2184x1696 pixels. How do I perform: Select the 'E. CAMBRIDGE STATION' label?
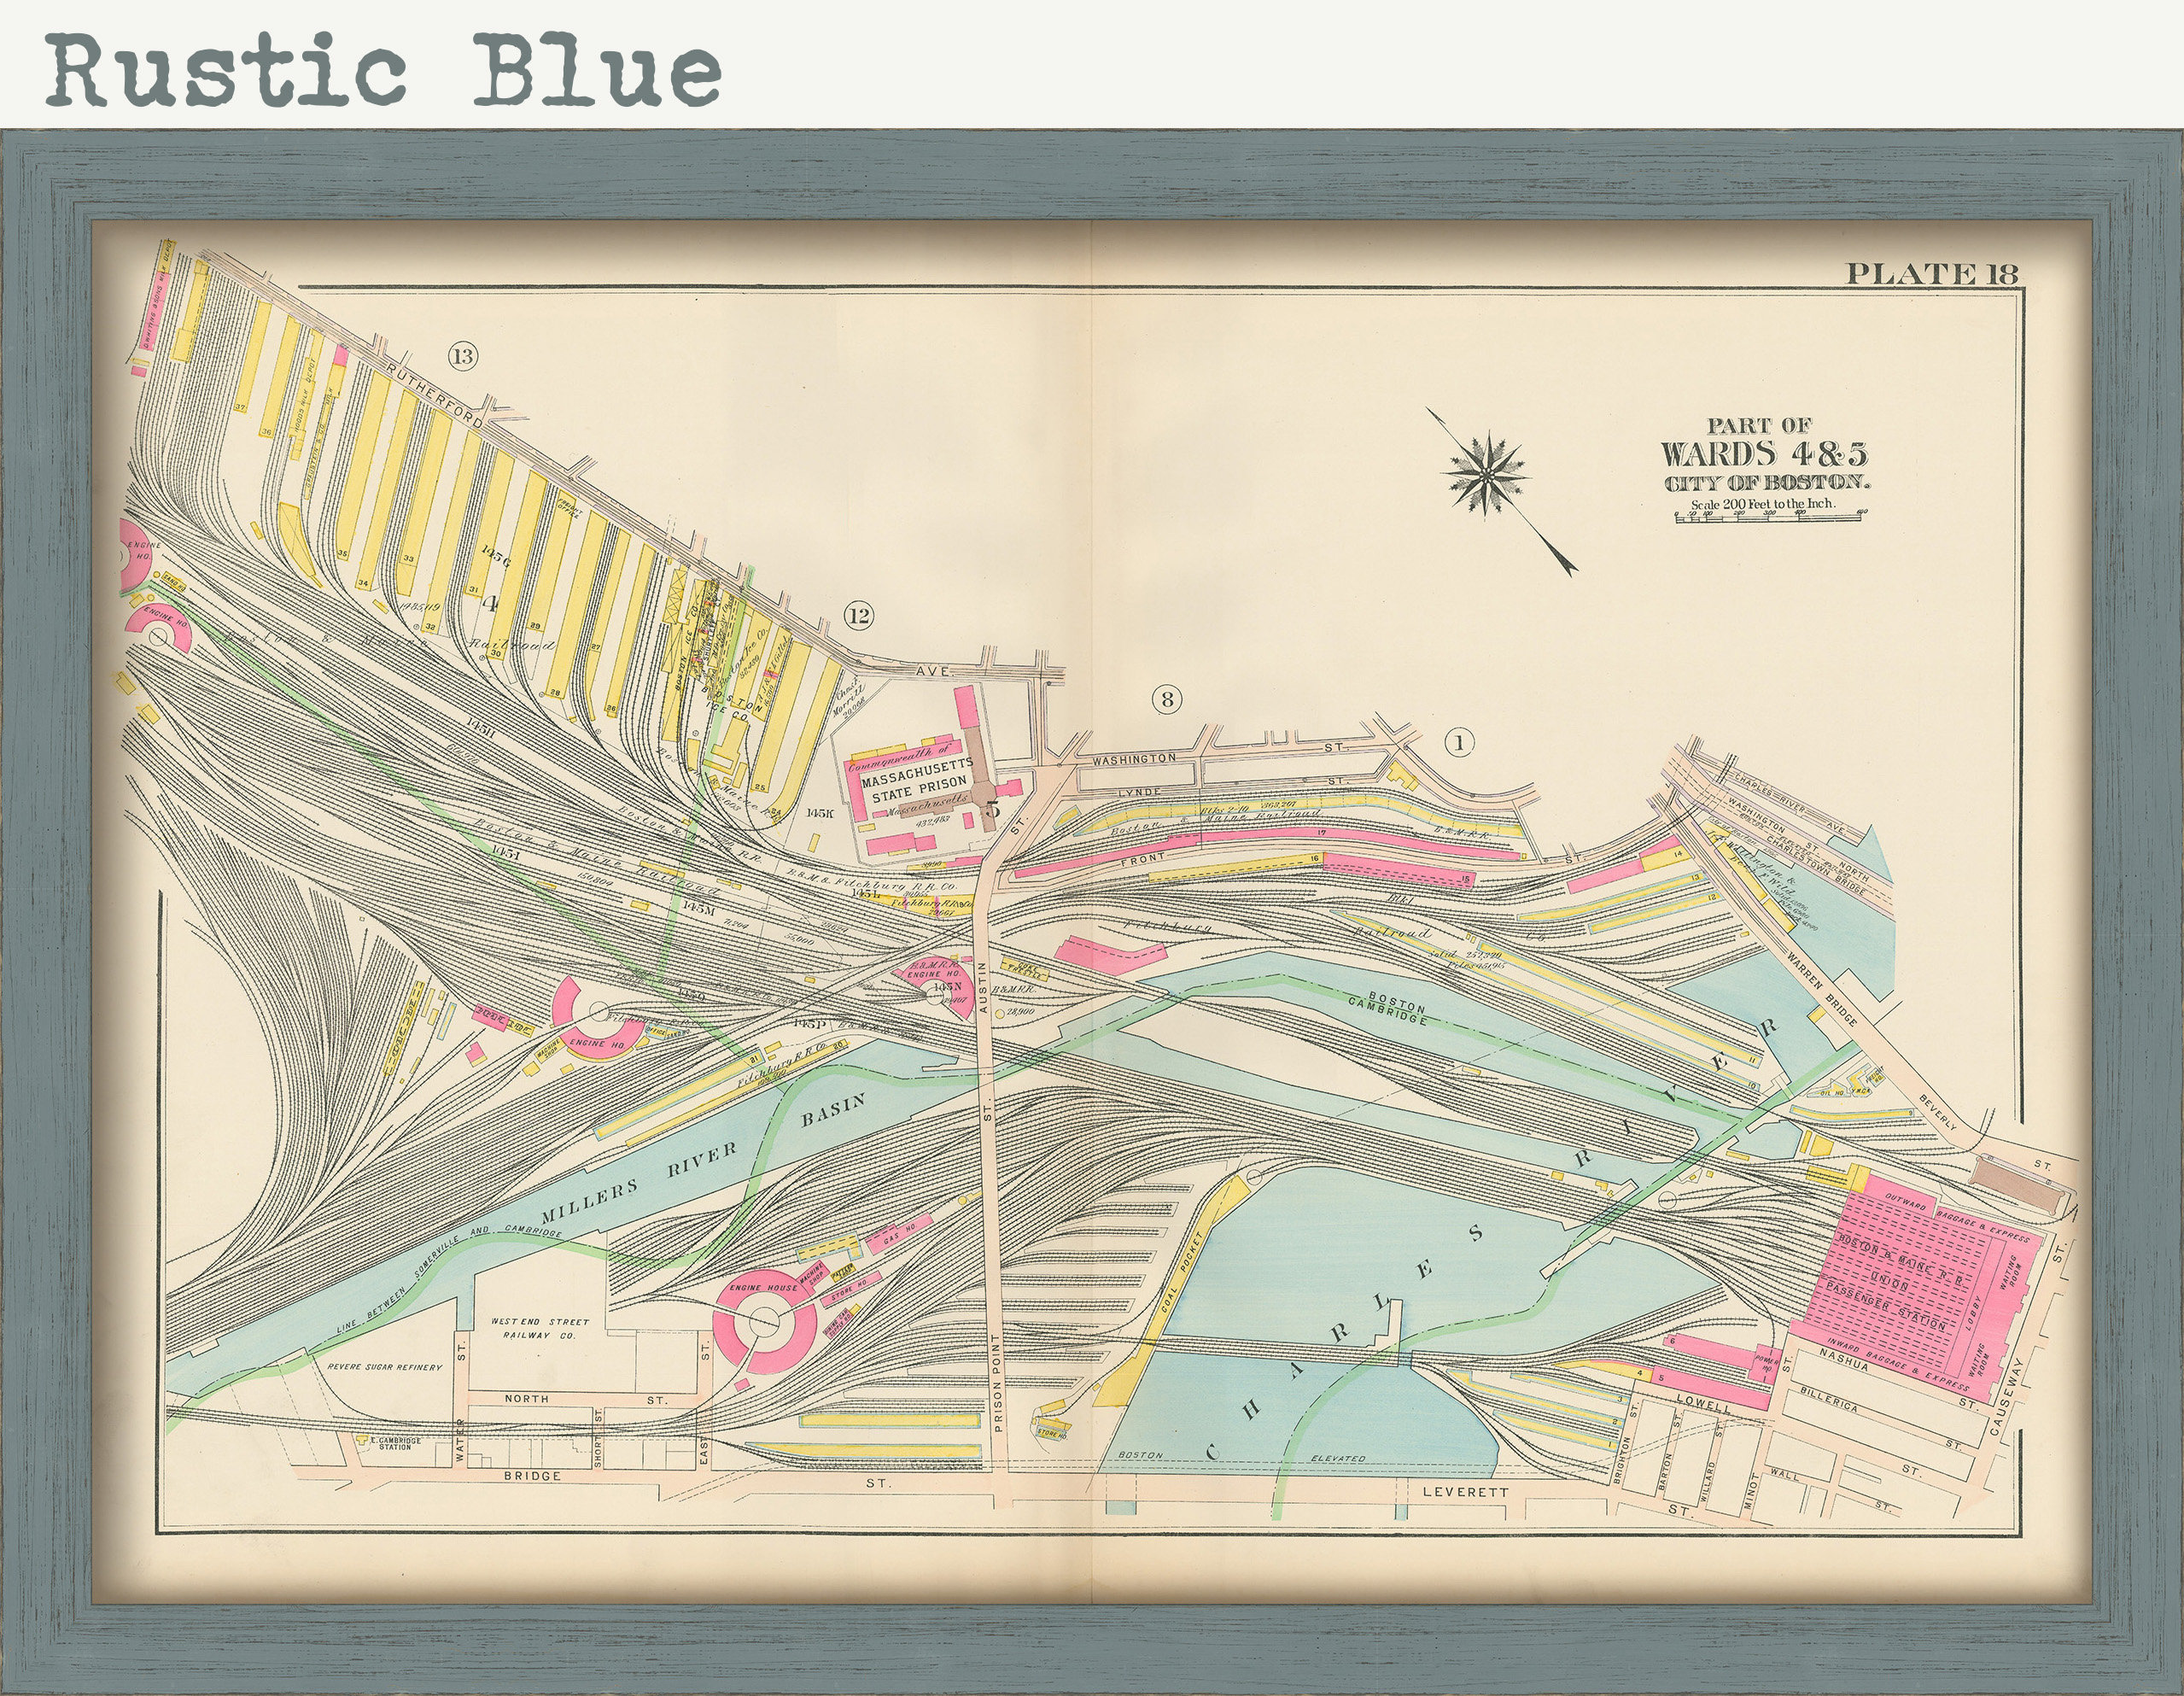(395, 1444)
